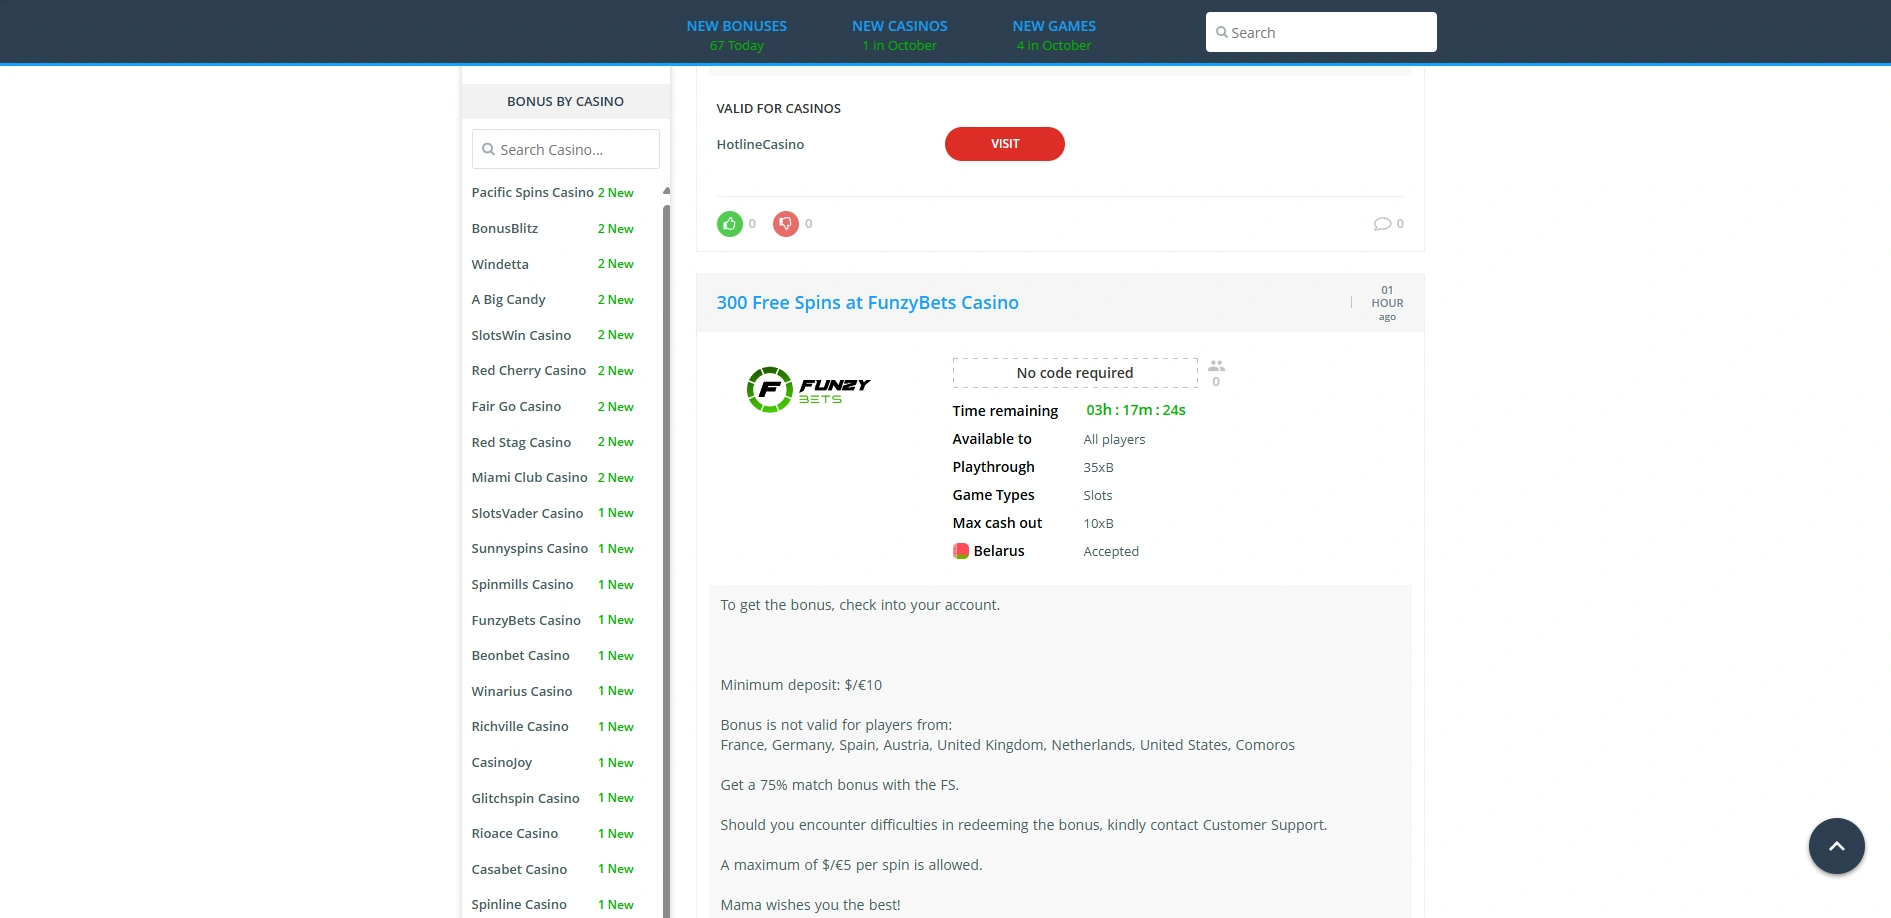
Task: Click the green thumbs-up like icon
Action: (x=729, y=224)
